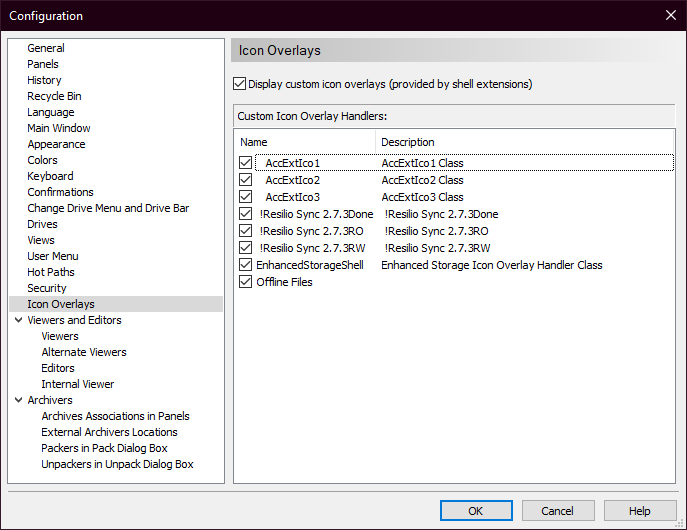Screen dimensions: 687x530
Task: Toggle Display custom icon overlays checkbox
Action: tap(239, 84)
